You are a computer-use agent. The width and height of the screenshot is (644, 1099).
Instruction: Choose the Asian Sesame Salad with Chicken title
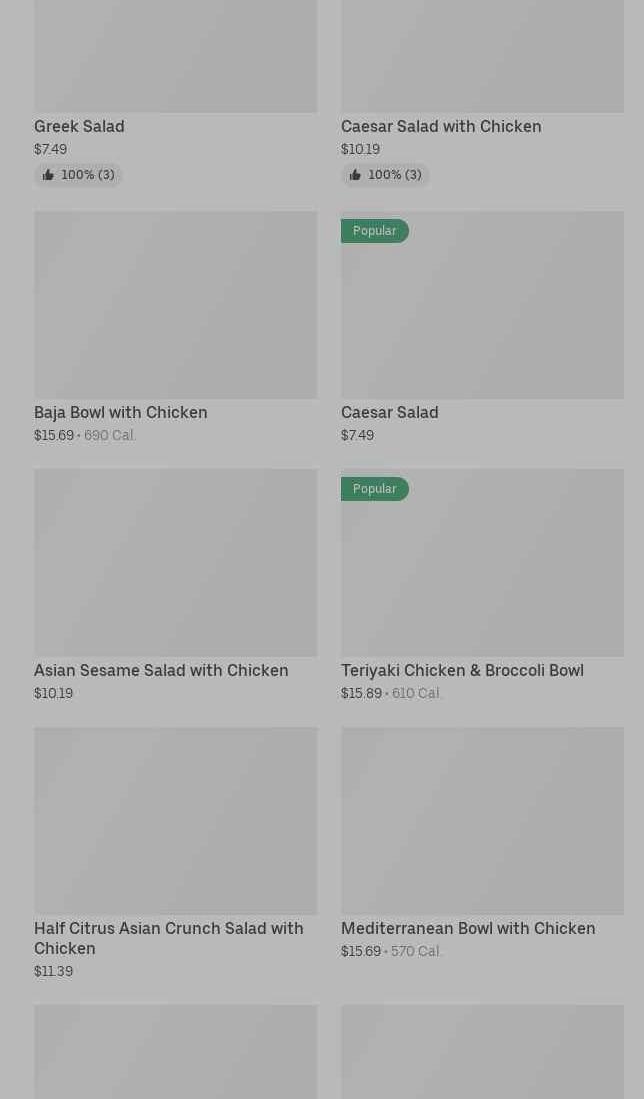click(161, 670)
